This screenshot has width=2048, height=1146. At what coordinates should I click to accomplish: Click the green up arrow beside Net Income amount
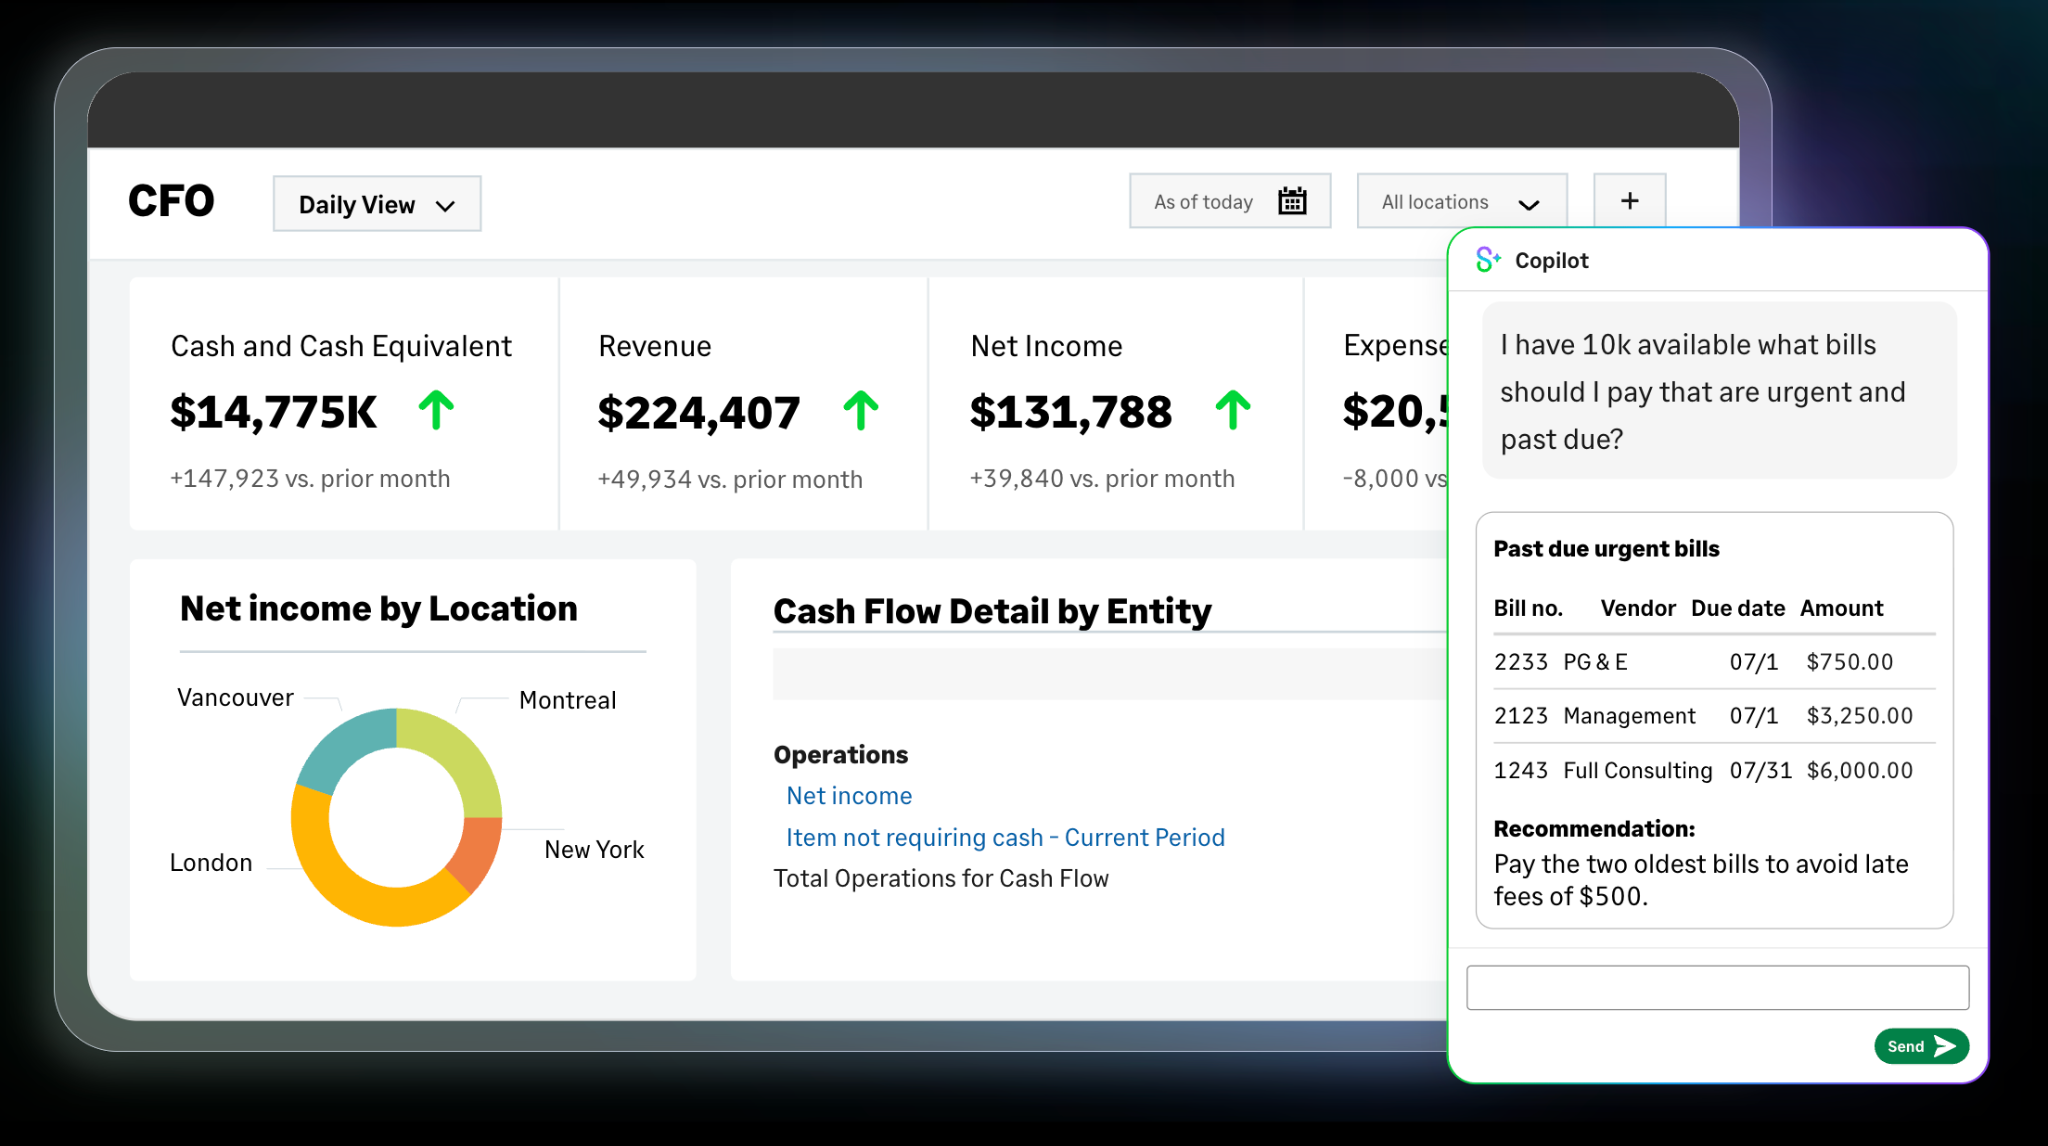(1233, 410)
